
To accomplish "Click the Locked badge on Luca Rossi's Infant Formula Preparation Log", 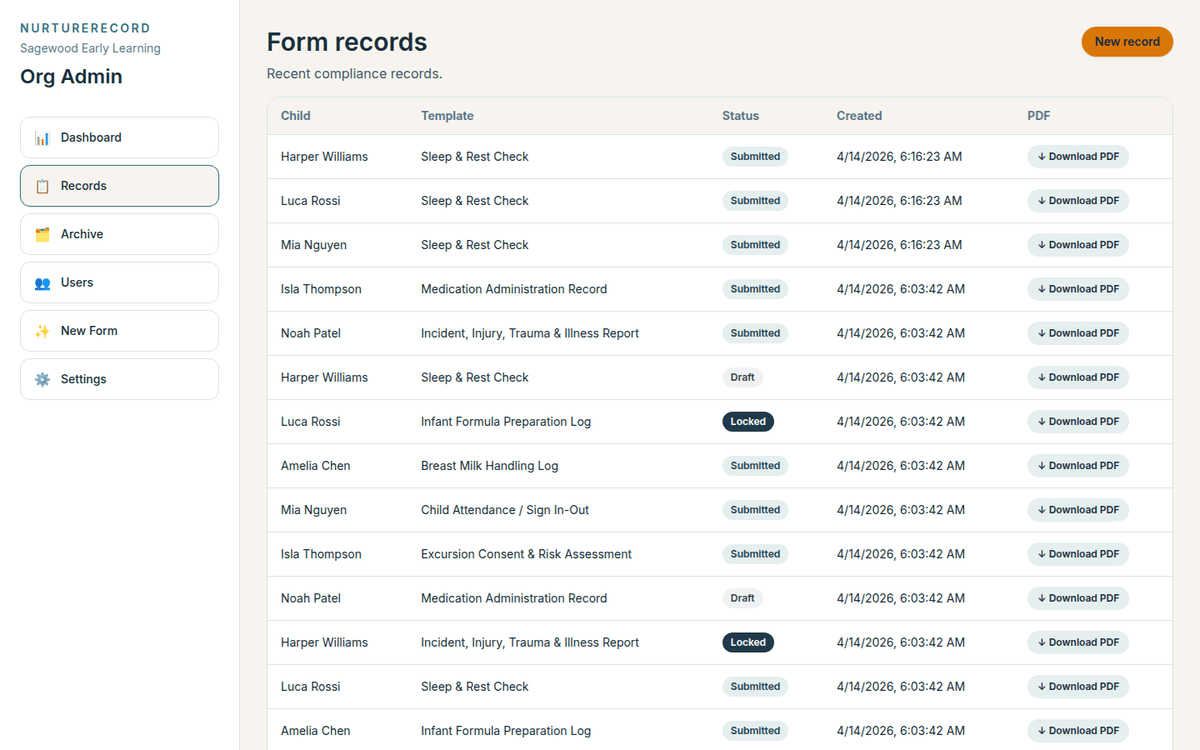I will pos(748,421).
